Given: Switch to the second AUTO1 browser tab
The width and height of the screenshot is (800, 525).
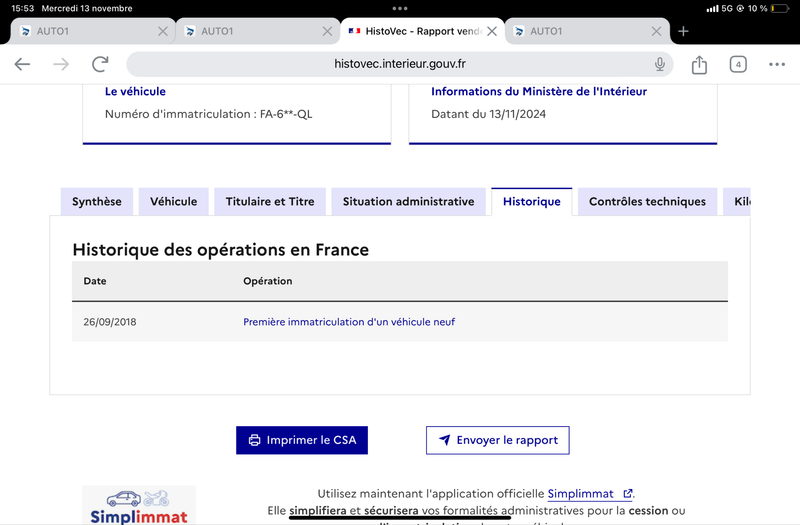Looking at the screenshot, I should tap(257, 32).
